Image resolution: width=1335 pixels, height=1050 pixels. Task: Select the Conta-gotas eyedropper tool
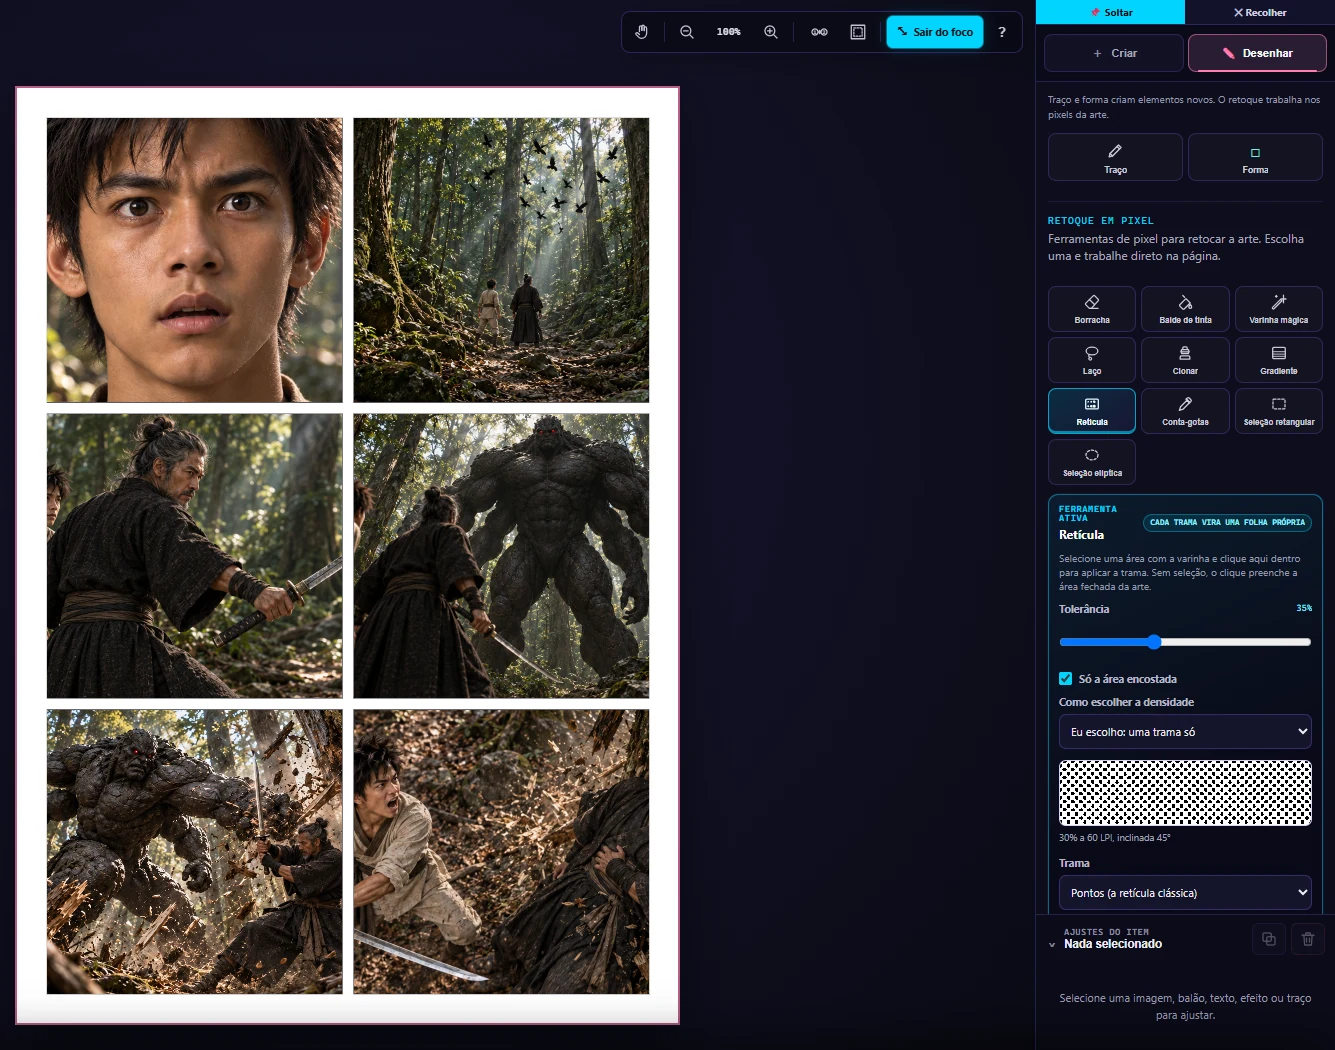1185,411
